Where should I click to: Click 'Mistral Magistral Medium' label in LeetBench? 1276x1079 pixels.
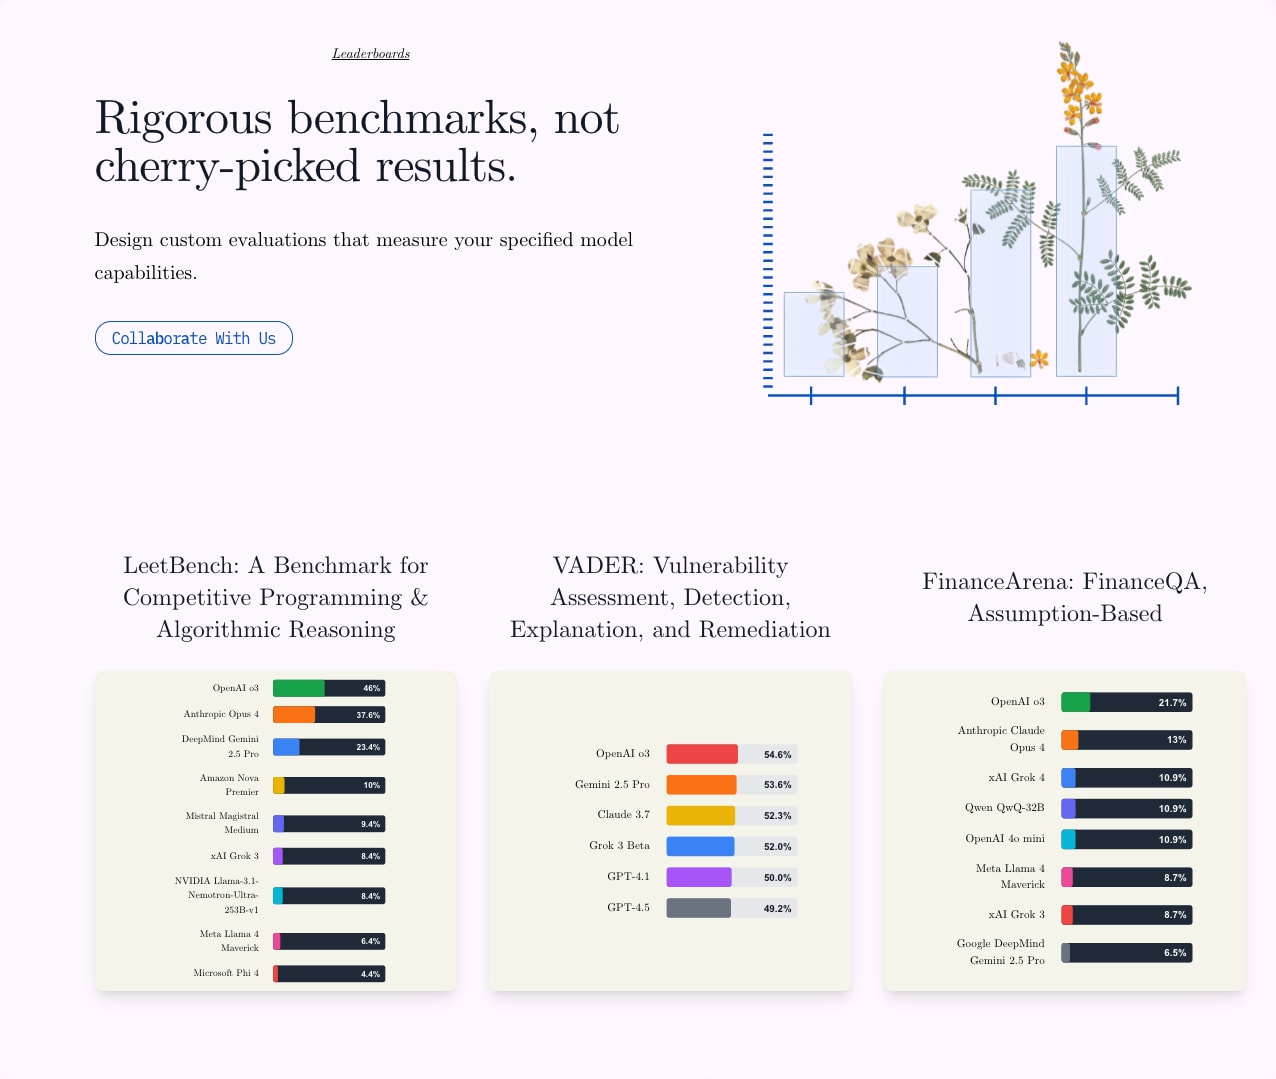[x=222, y=823]
